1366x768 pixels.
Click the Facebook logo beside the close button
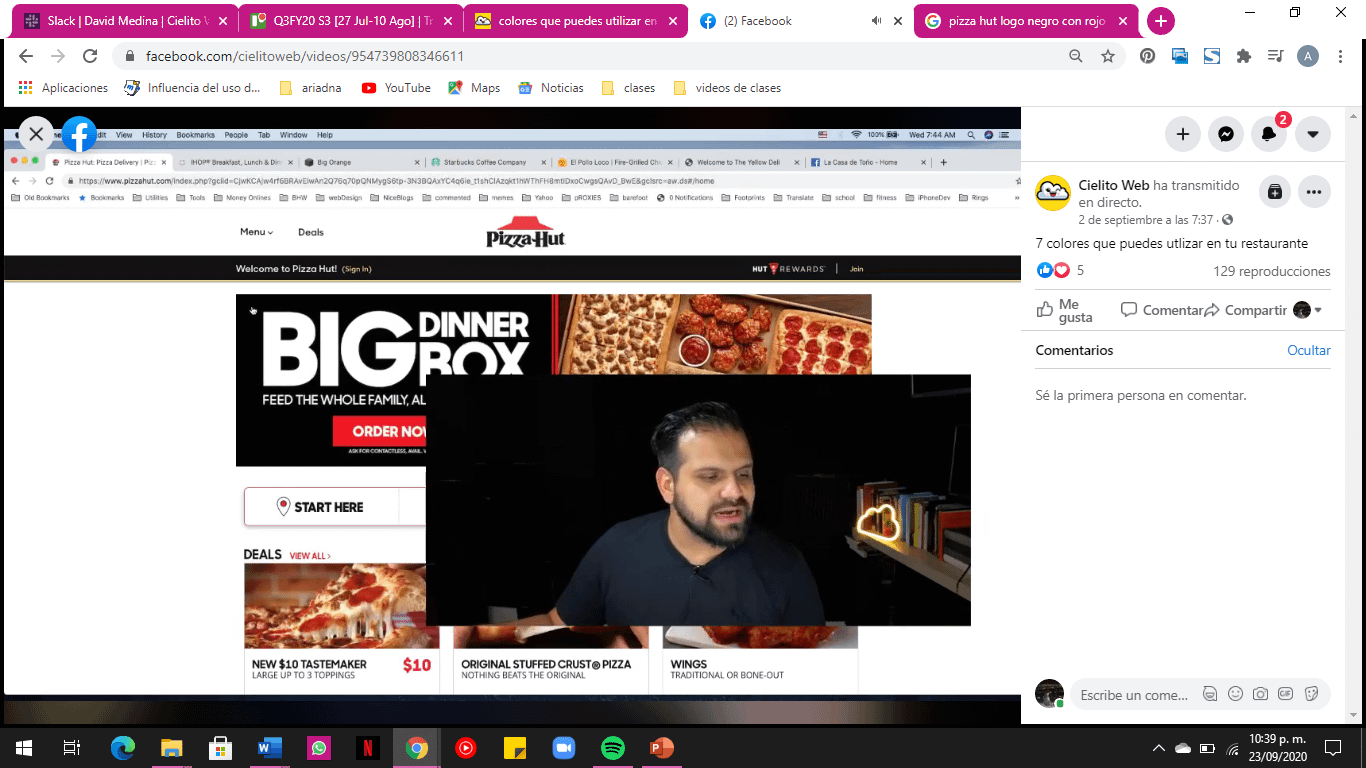[x=79, y=134]
